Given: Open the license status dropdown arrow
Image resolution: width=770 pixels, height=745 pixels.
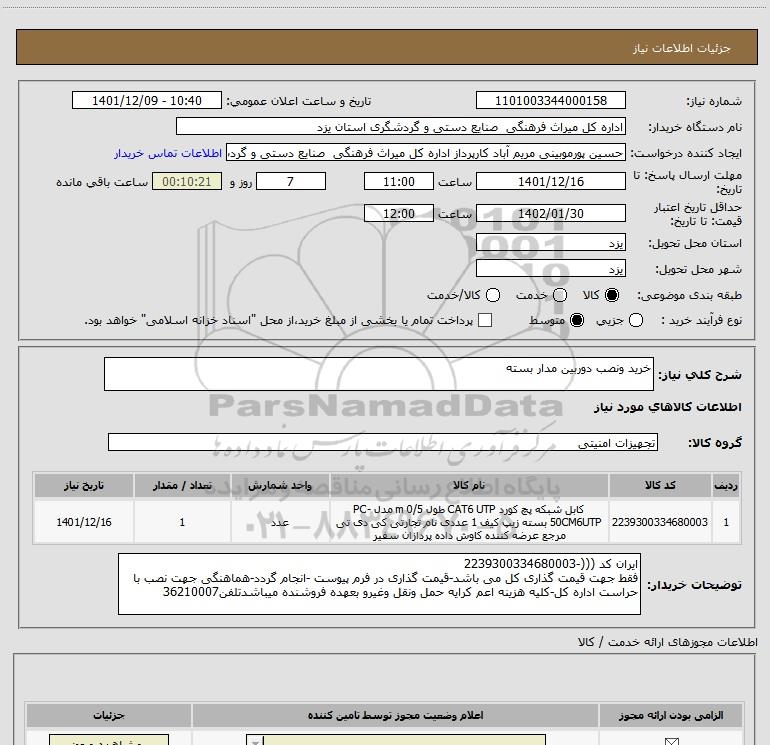Looking at the screenshot, I should 255,741.
